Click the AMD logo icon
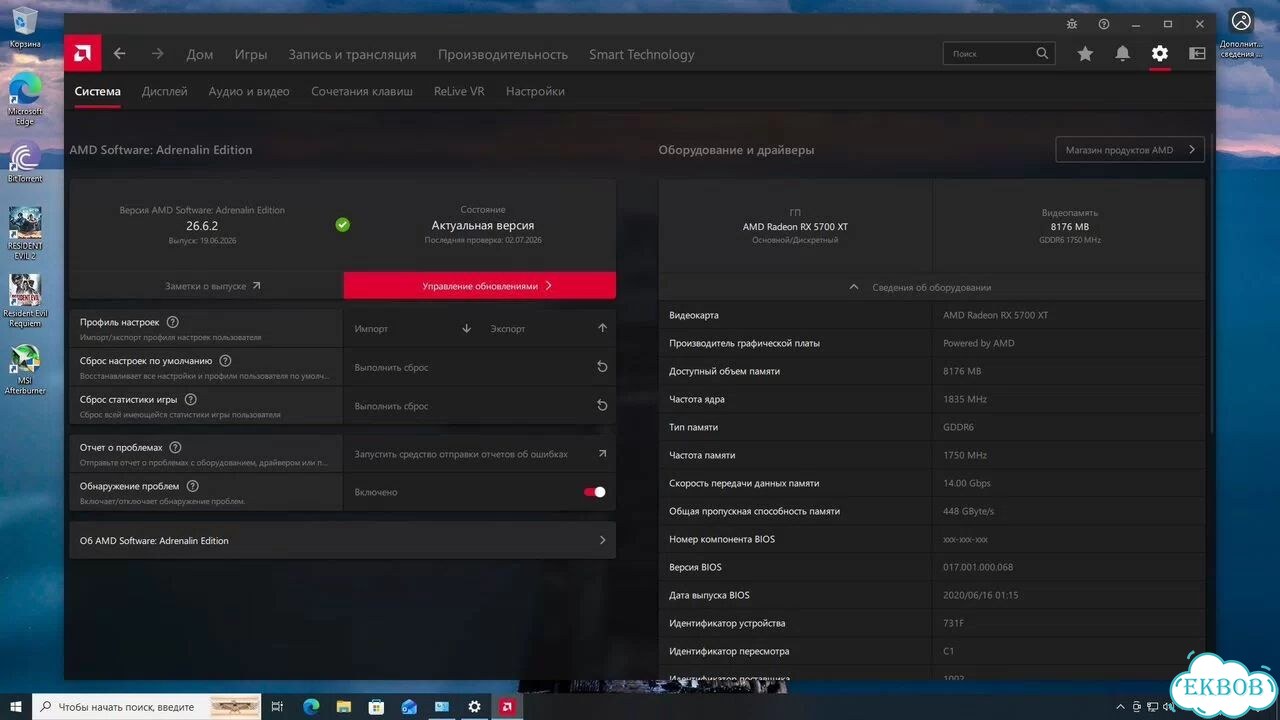This screenshot has height=720, width=1280. pyautogui.click(x=82, y=54)
